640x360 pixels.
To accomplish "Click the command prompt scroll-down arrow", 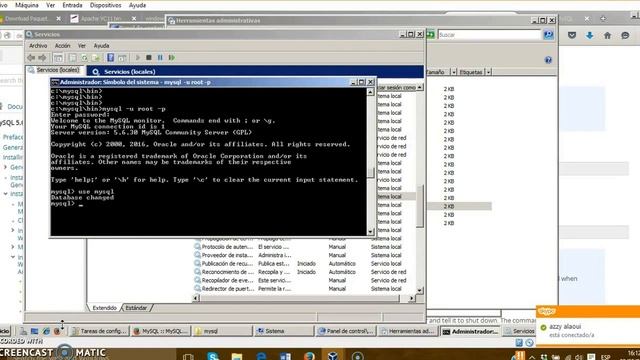I will (x=370, y=231).
